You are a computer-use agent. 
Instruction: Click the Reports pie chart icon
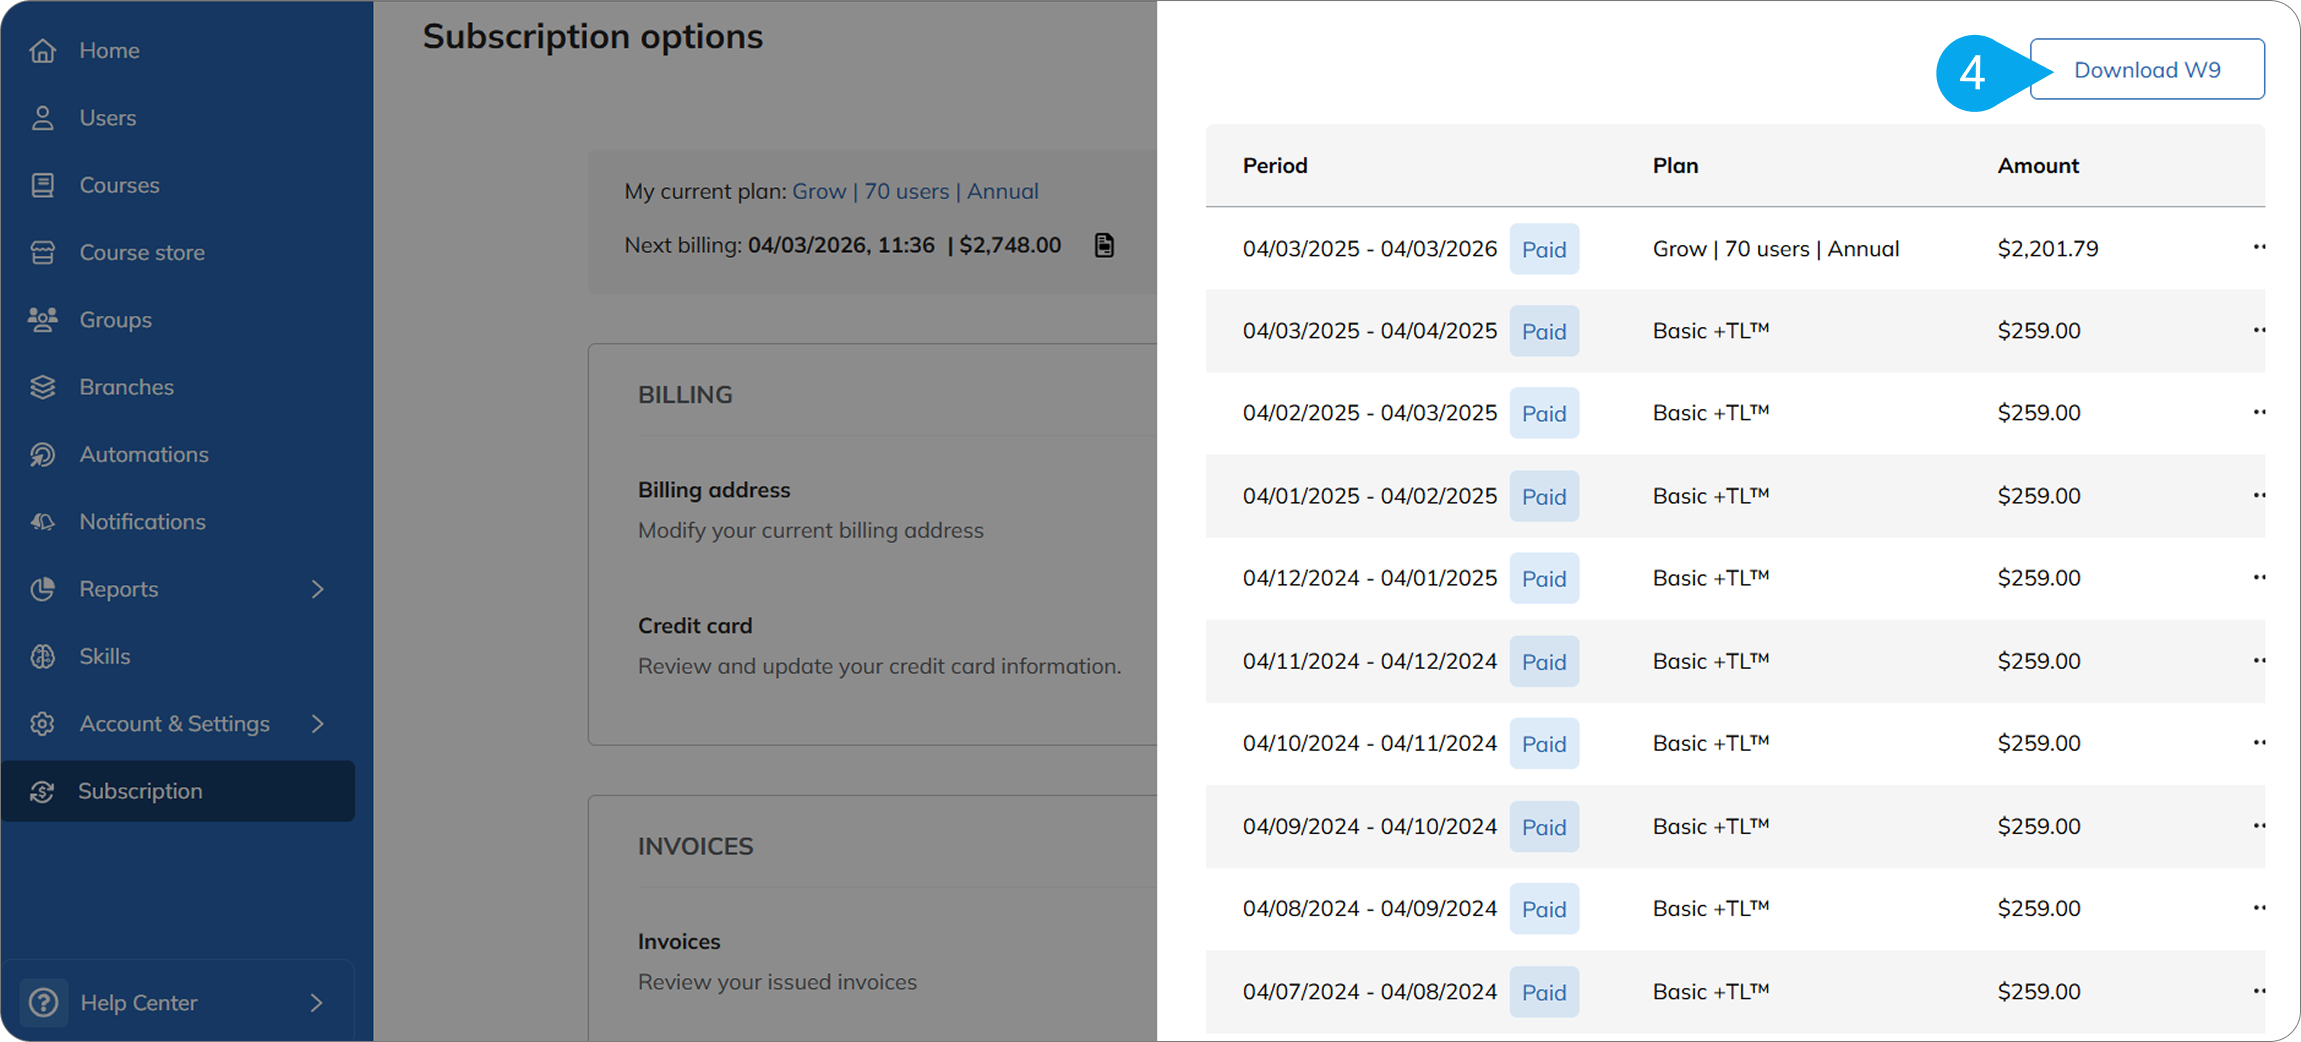(x=42, y=589)
